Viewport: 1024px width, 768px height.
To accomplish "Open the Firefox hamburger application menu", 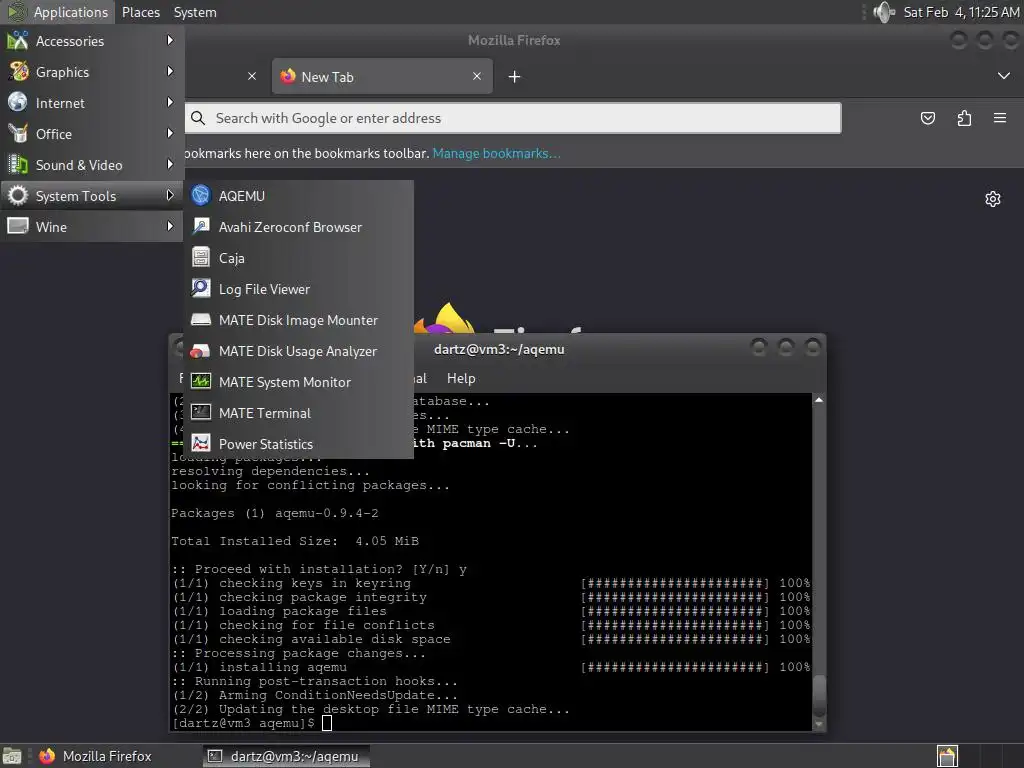I will click(1000, 118).
